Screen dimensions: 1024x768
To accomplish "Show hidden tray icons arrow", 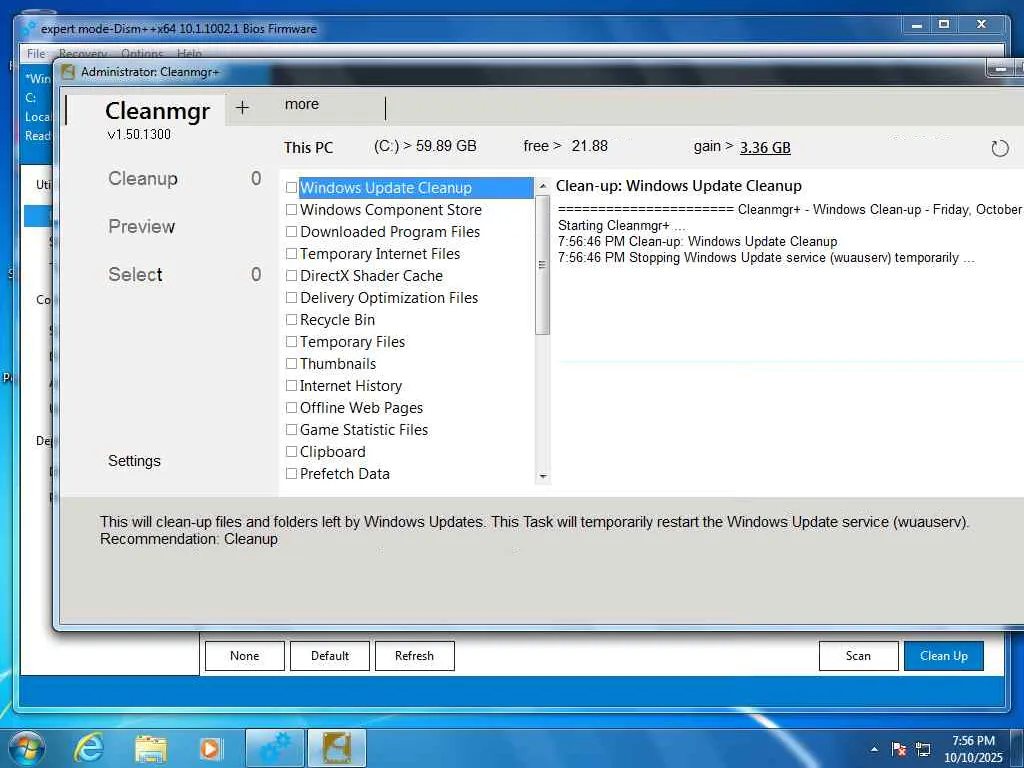I will (x=874, y=749).
